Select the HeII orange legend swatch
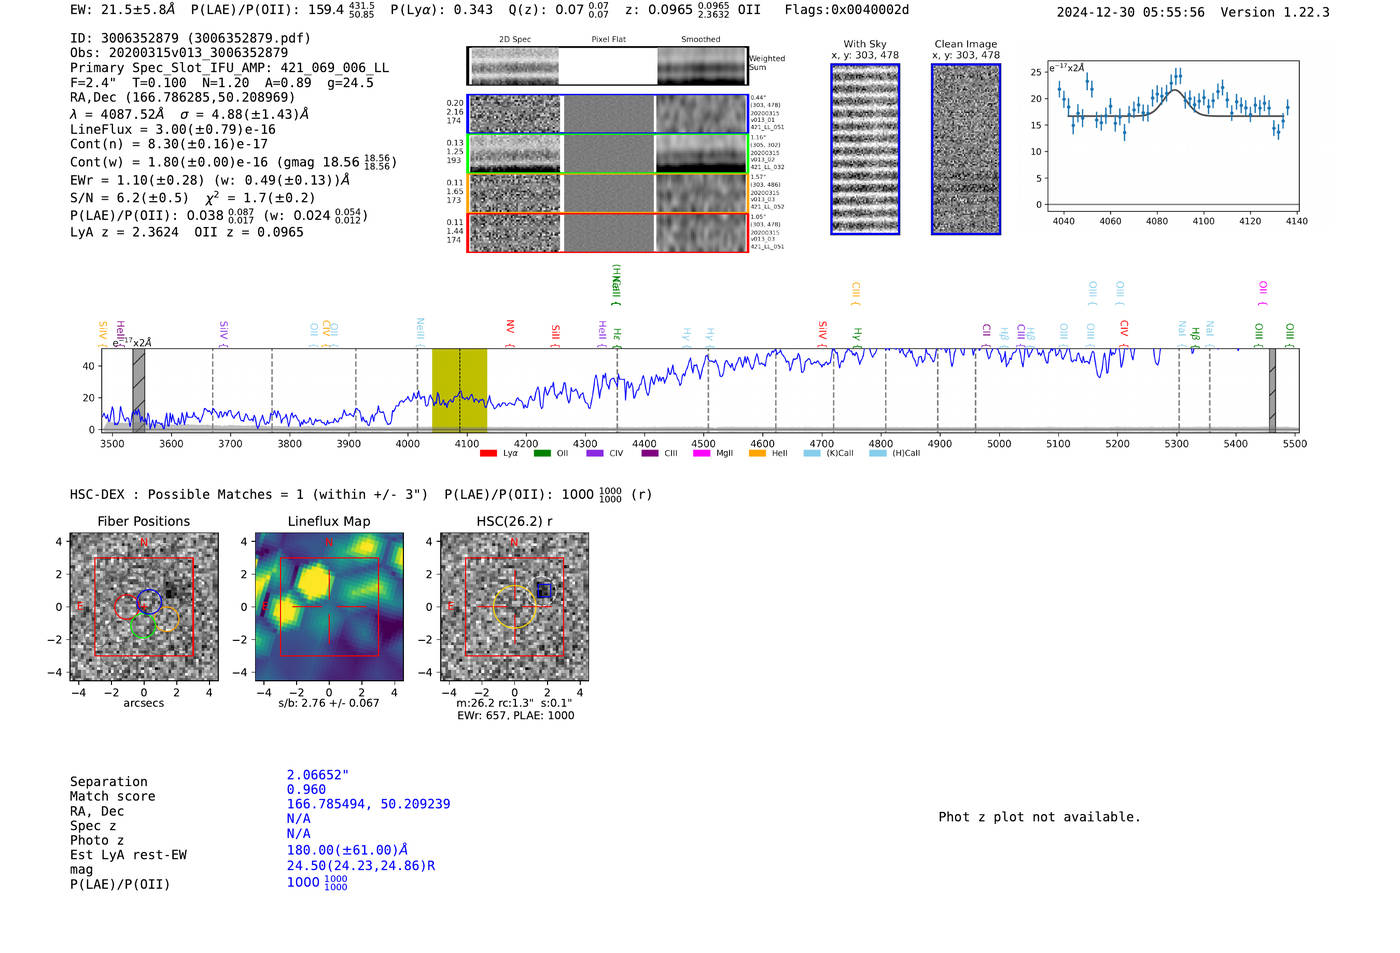The image size is (1400, 953). coord(757,454)
